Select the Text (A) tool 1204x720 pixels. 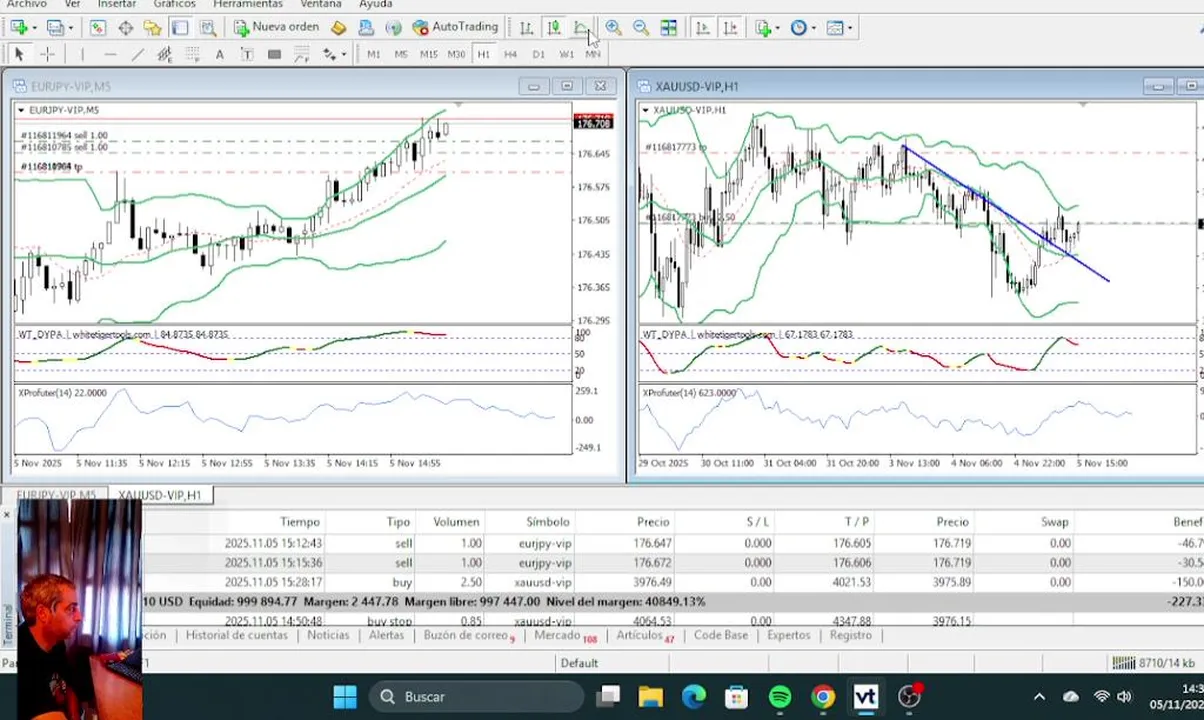coord(219,54)
